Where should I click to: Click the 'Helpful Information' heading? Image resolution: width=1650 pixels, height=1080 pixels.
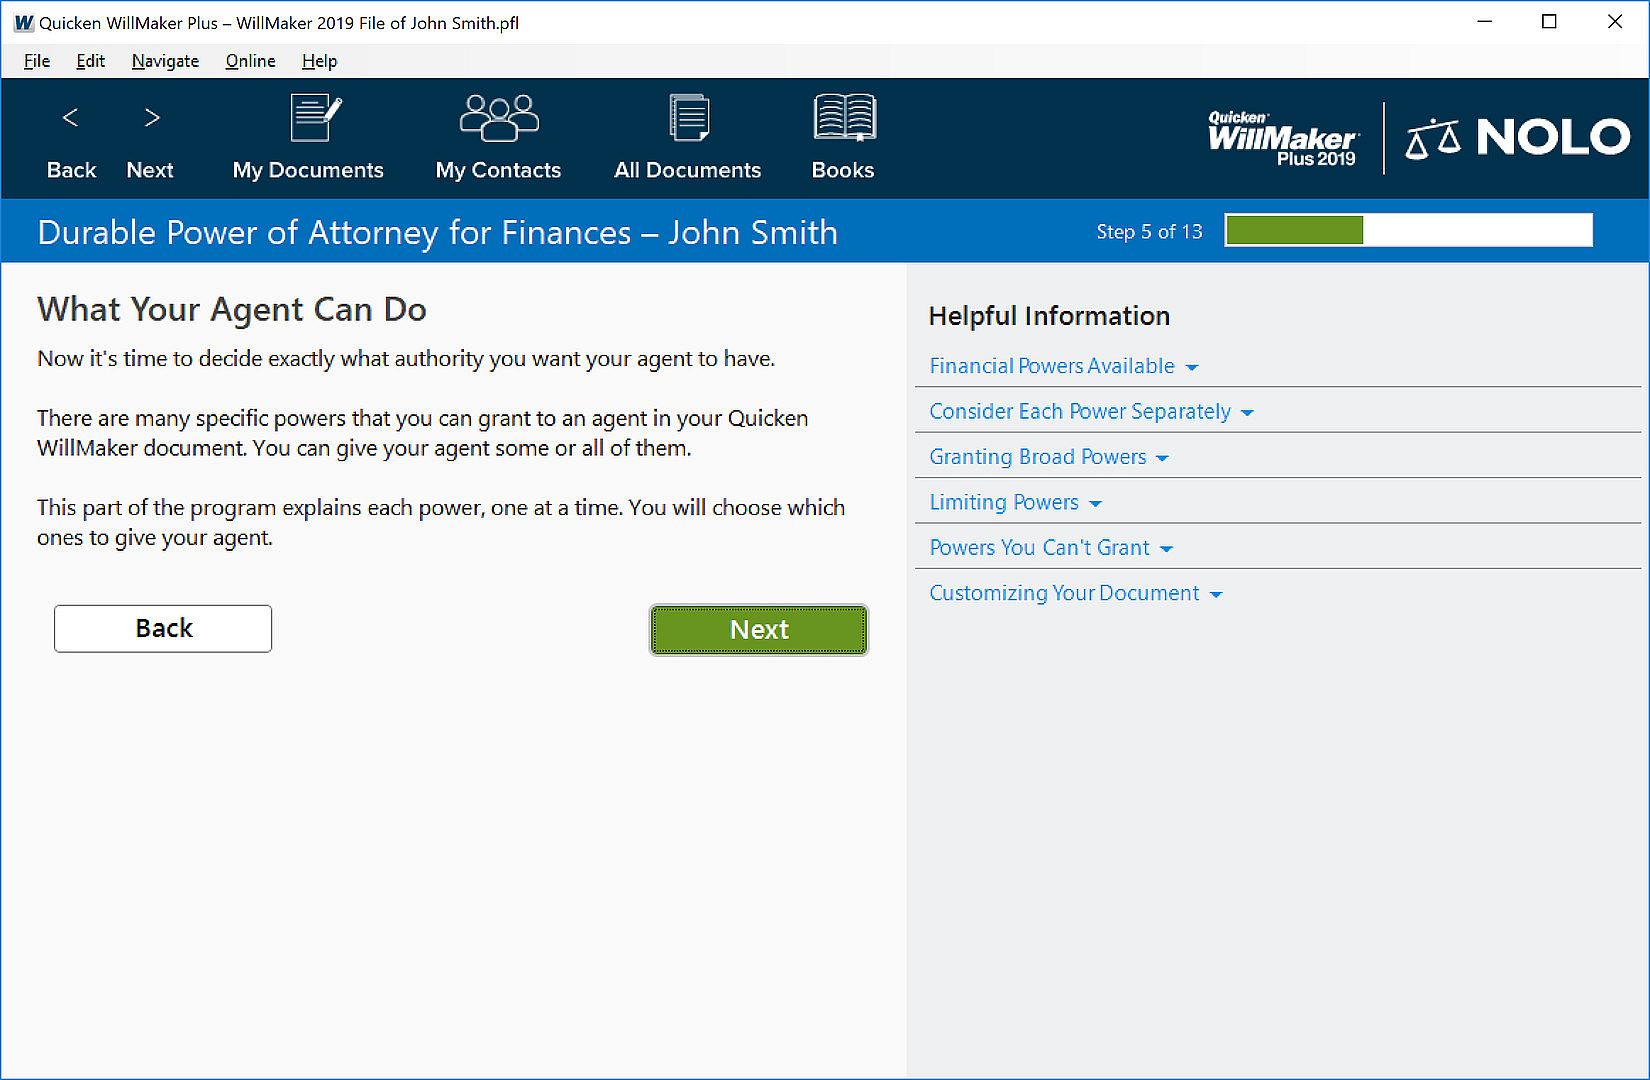1049,316
